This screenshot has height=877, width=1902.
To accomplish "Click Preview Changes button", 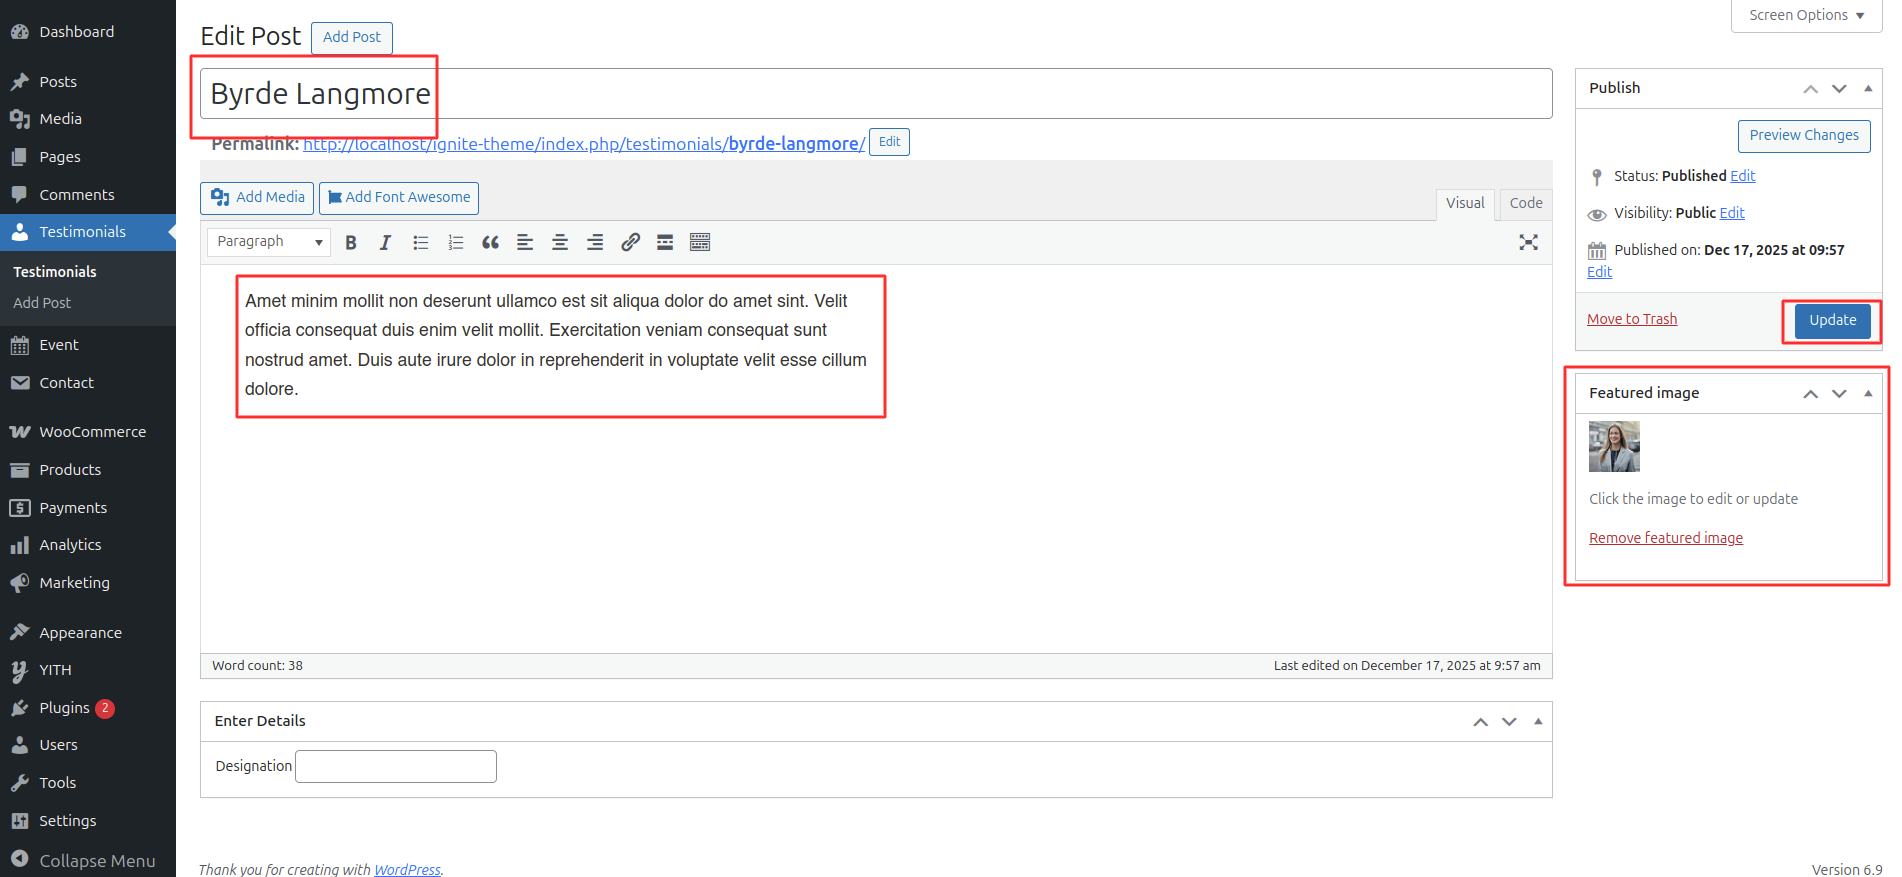I will coord(1804,136).
